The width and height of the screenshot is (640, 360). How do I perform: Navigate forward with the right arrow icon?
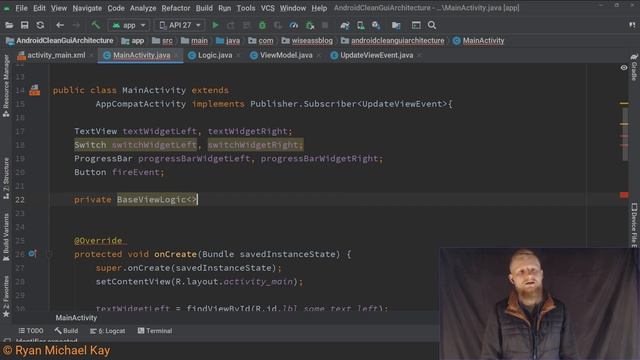click(76, 25)
